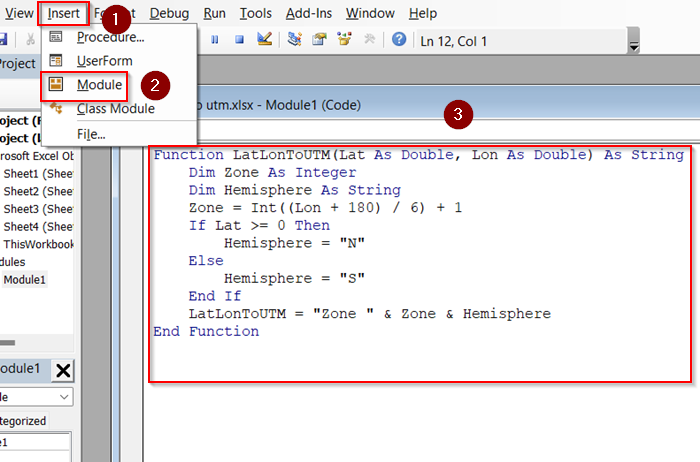The image size is (700, 462).
Task: Select Microsoft Excel Objects folder node
Action: (x=37, y=156)
